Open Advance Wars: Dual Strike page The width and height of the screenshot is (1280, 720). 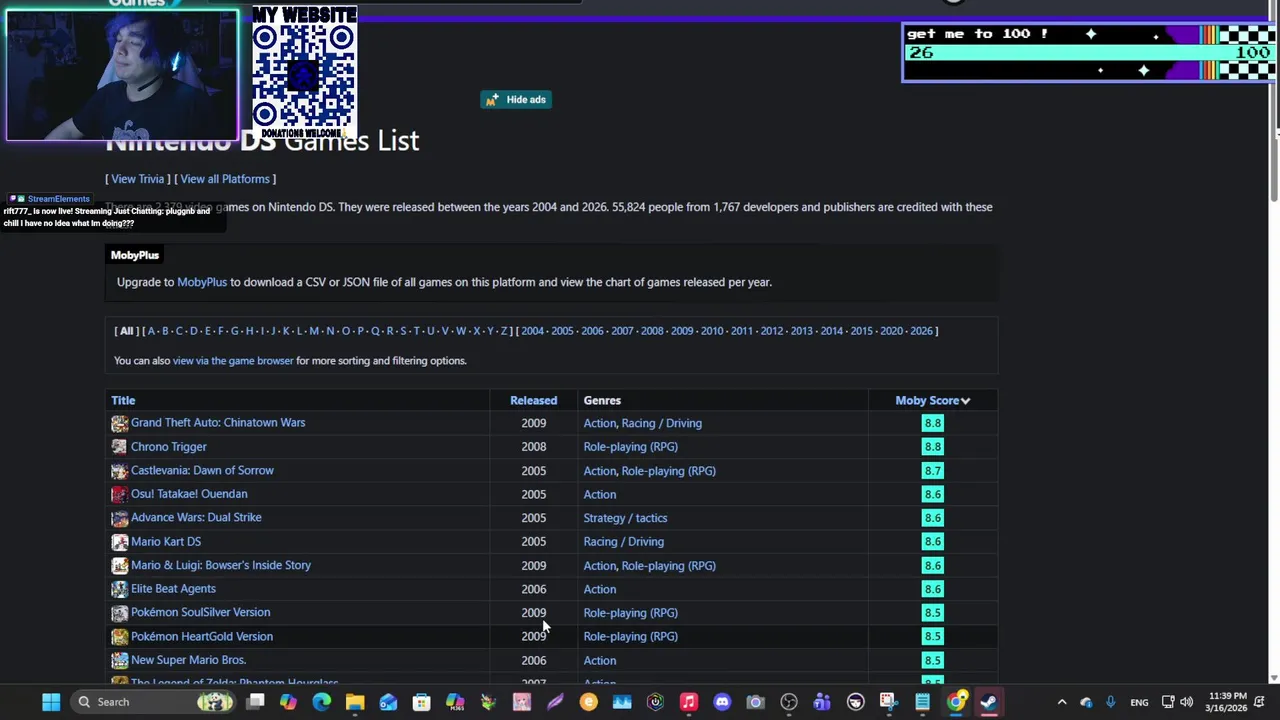pyautogui.click(x=196, y=517)
